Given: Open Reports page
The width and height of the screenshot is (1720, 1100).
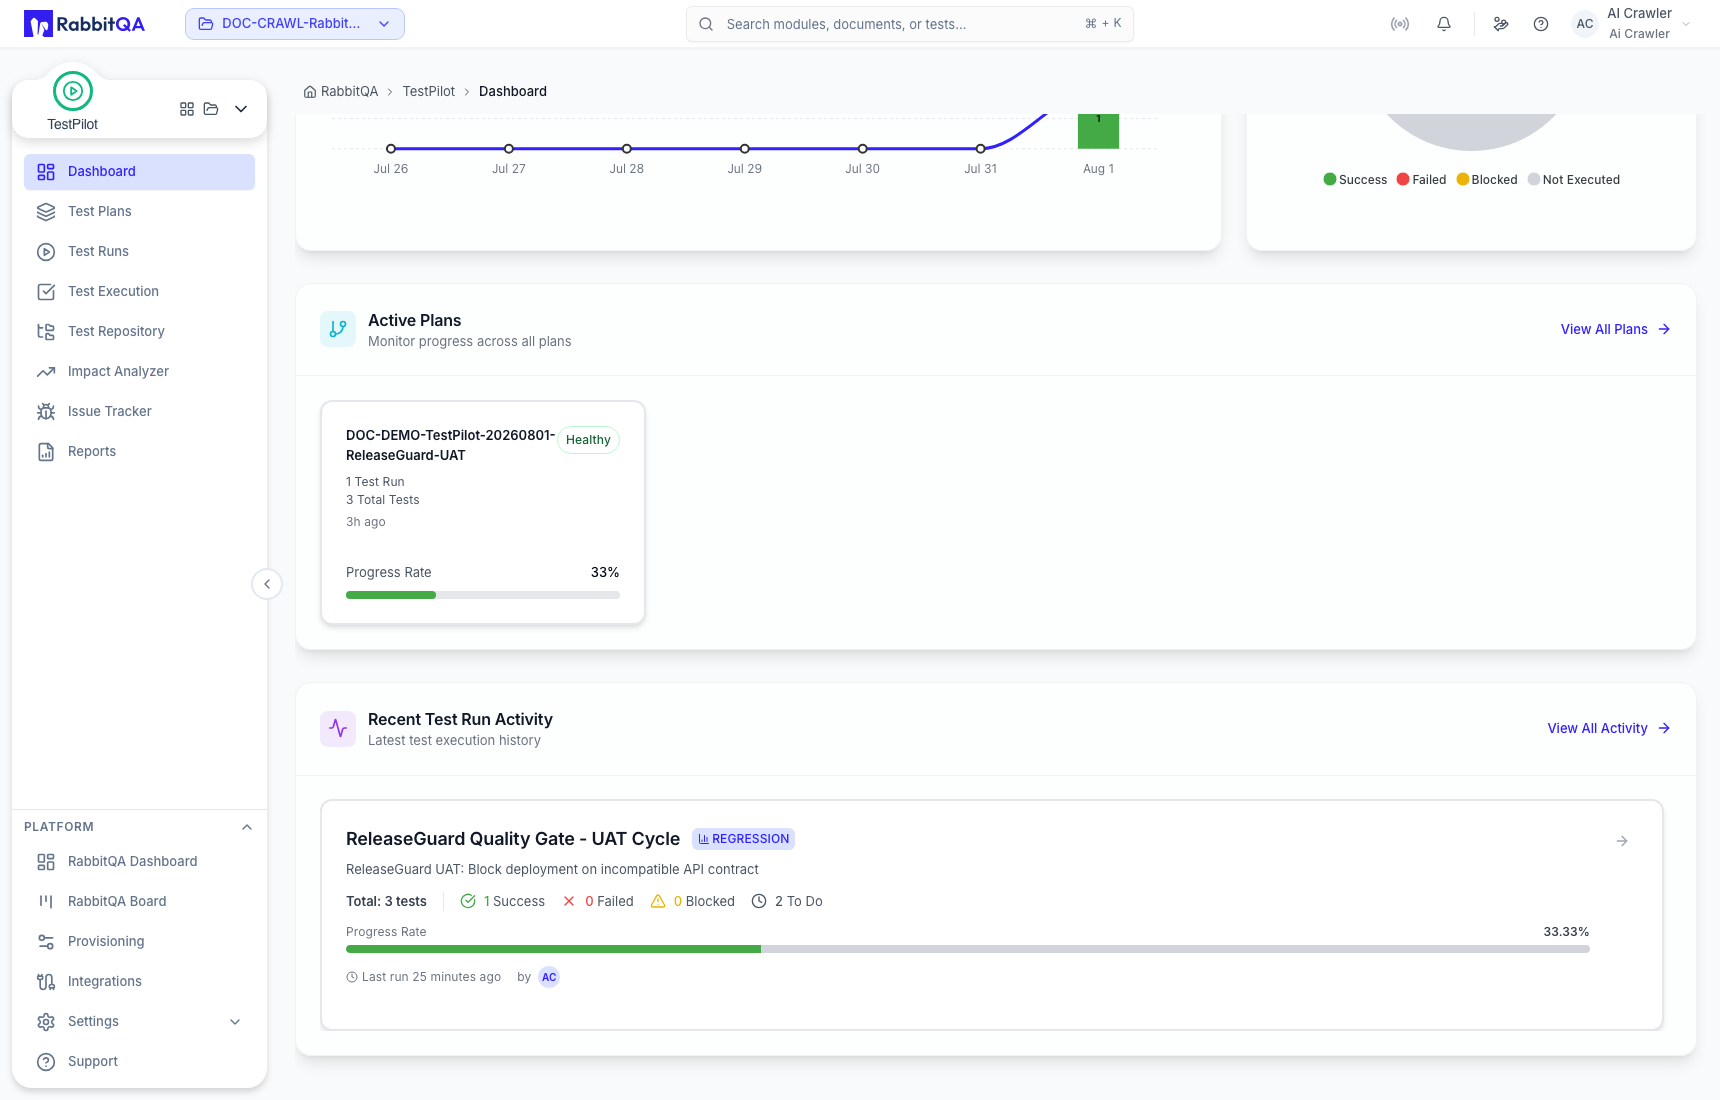Looking at the screenshot, I should click(x=139, y=451).
